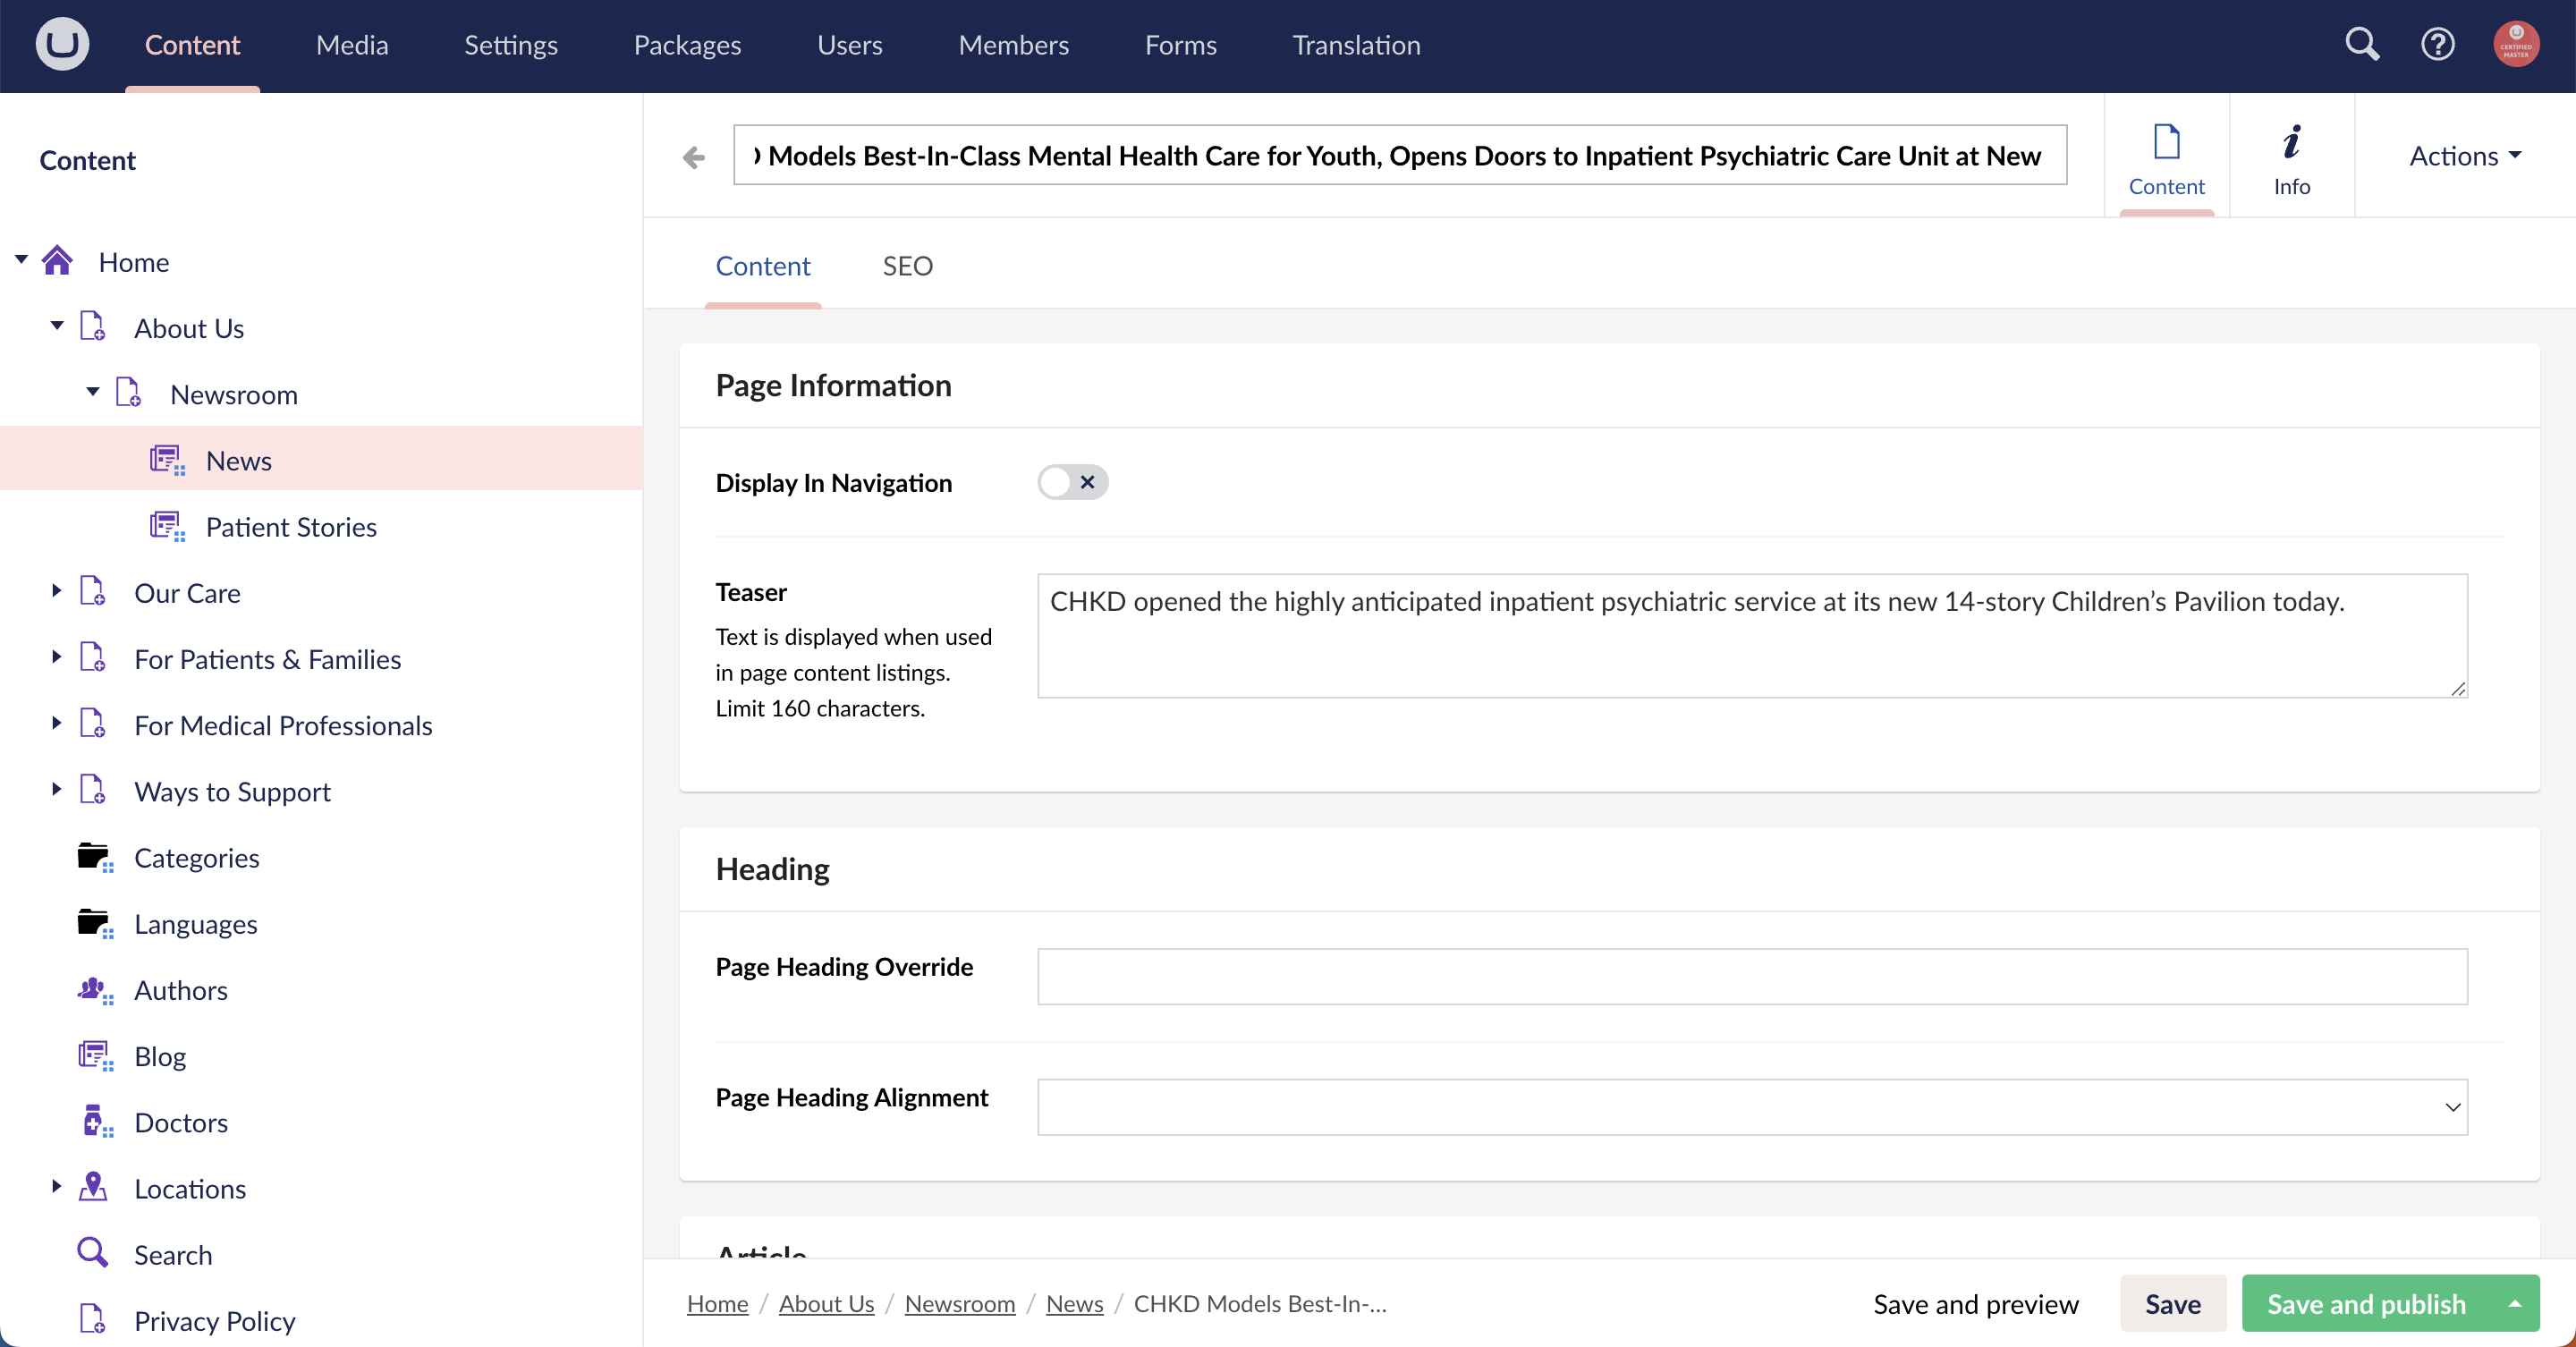Image resolution: width=2576 pixels, height=1347 pixels.
Task: Collapse the Newsroom tree node
Action: [x=93, y=393]
